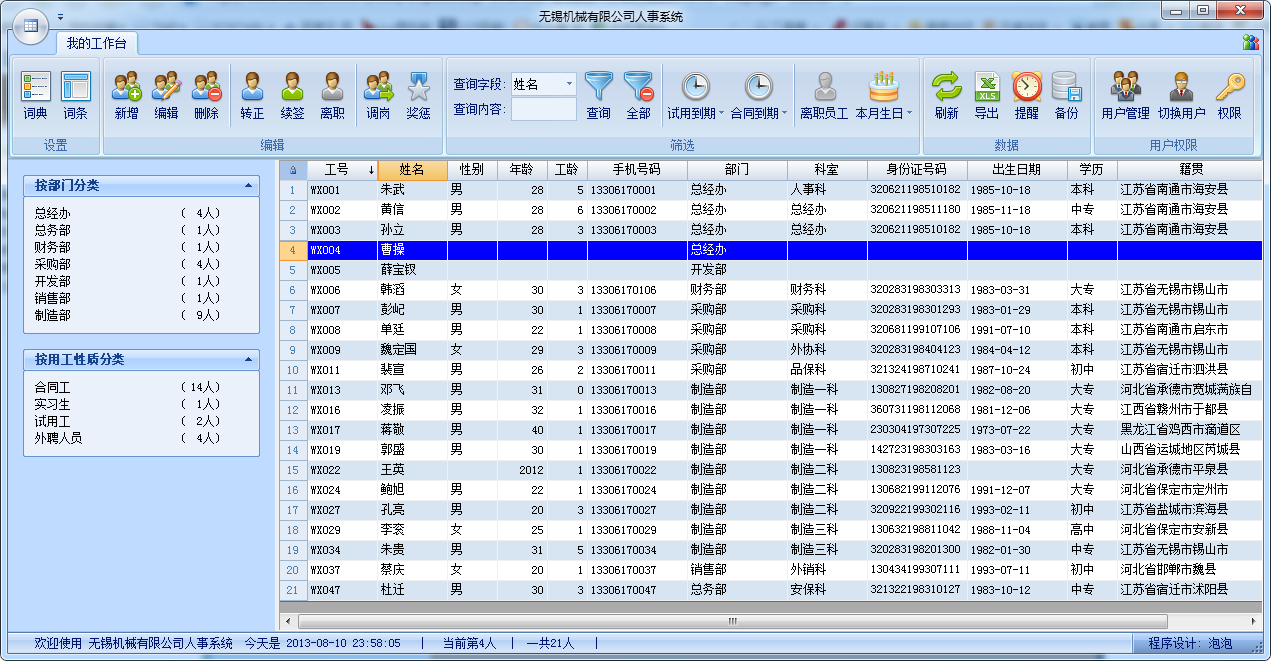The height and width of the screenshot is (661, 1271).
Task: Expand the 本月生日 dropdown button
Action: [909, 114]
